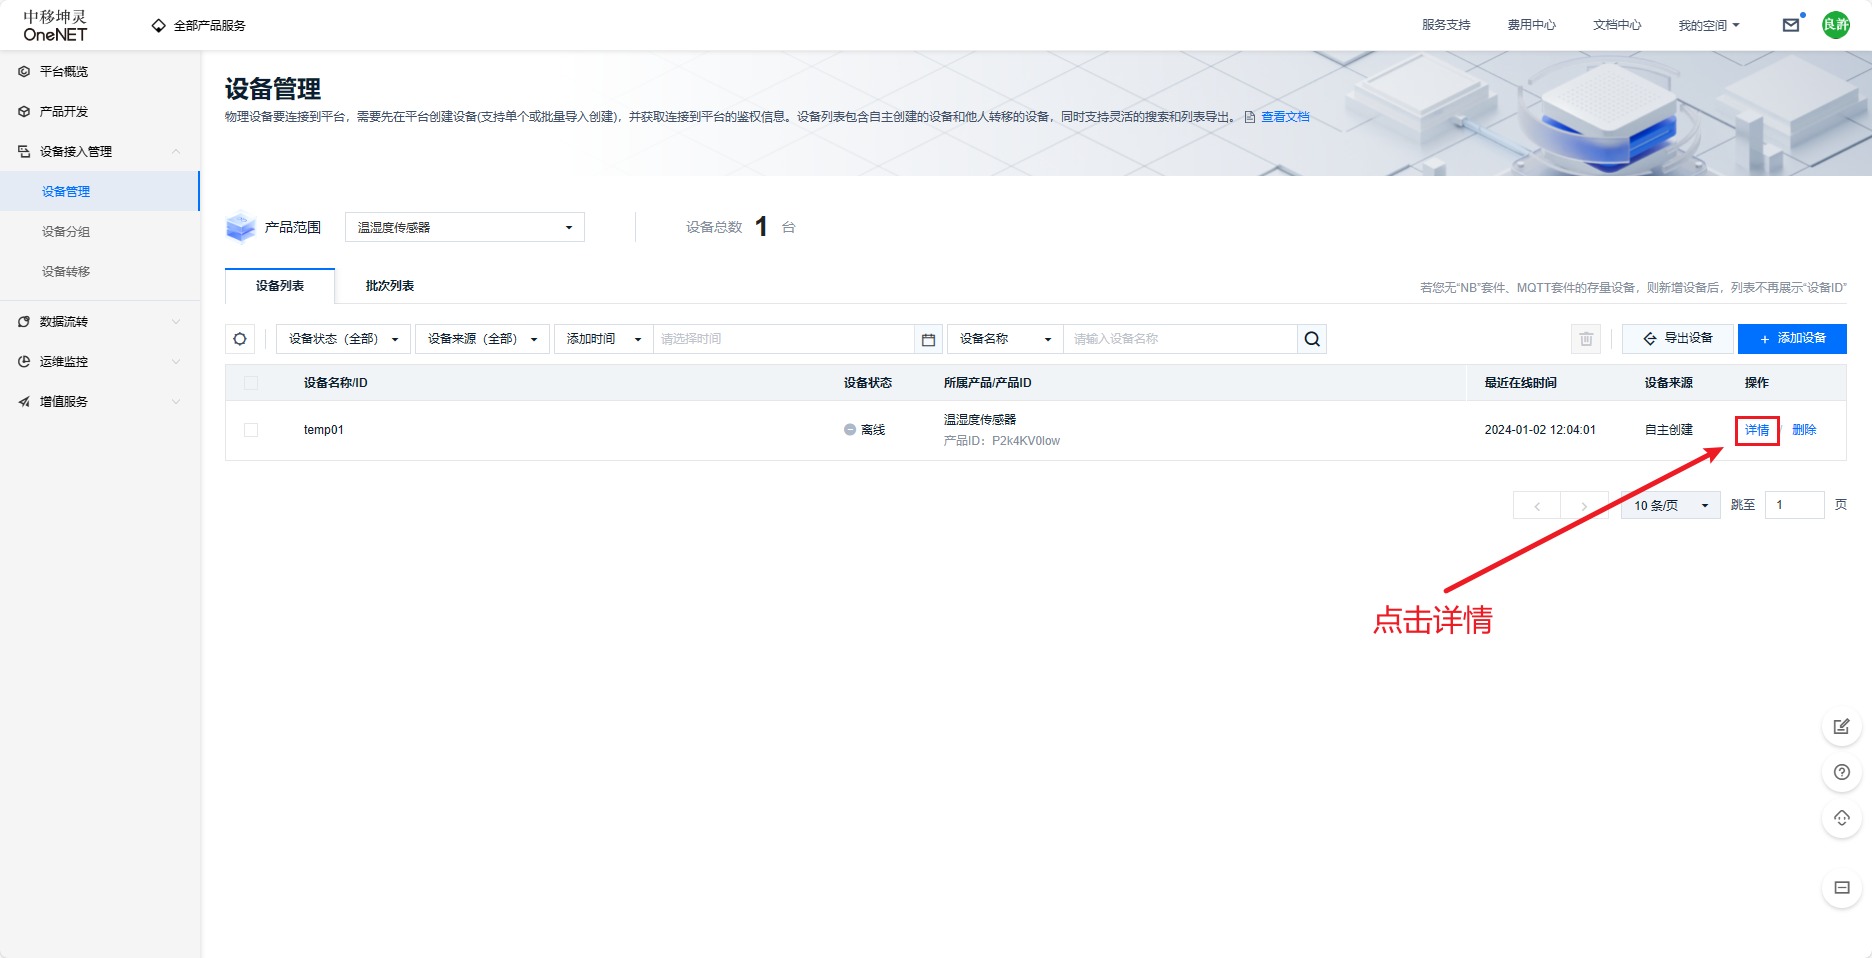The image size is (1872, 958).
Task: Click the 最近在线时间 column header
Action: (x=1520, y=383)
